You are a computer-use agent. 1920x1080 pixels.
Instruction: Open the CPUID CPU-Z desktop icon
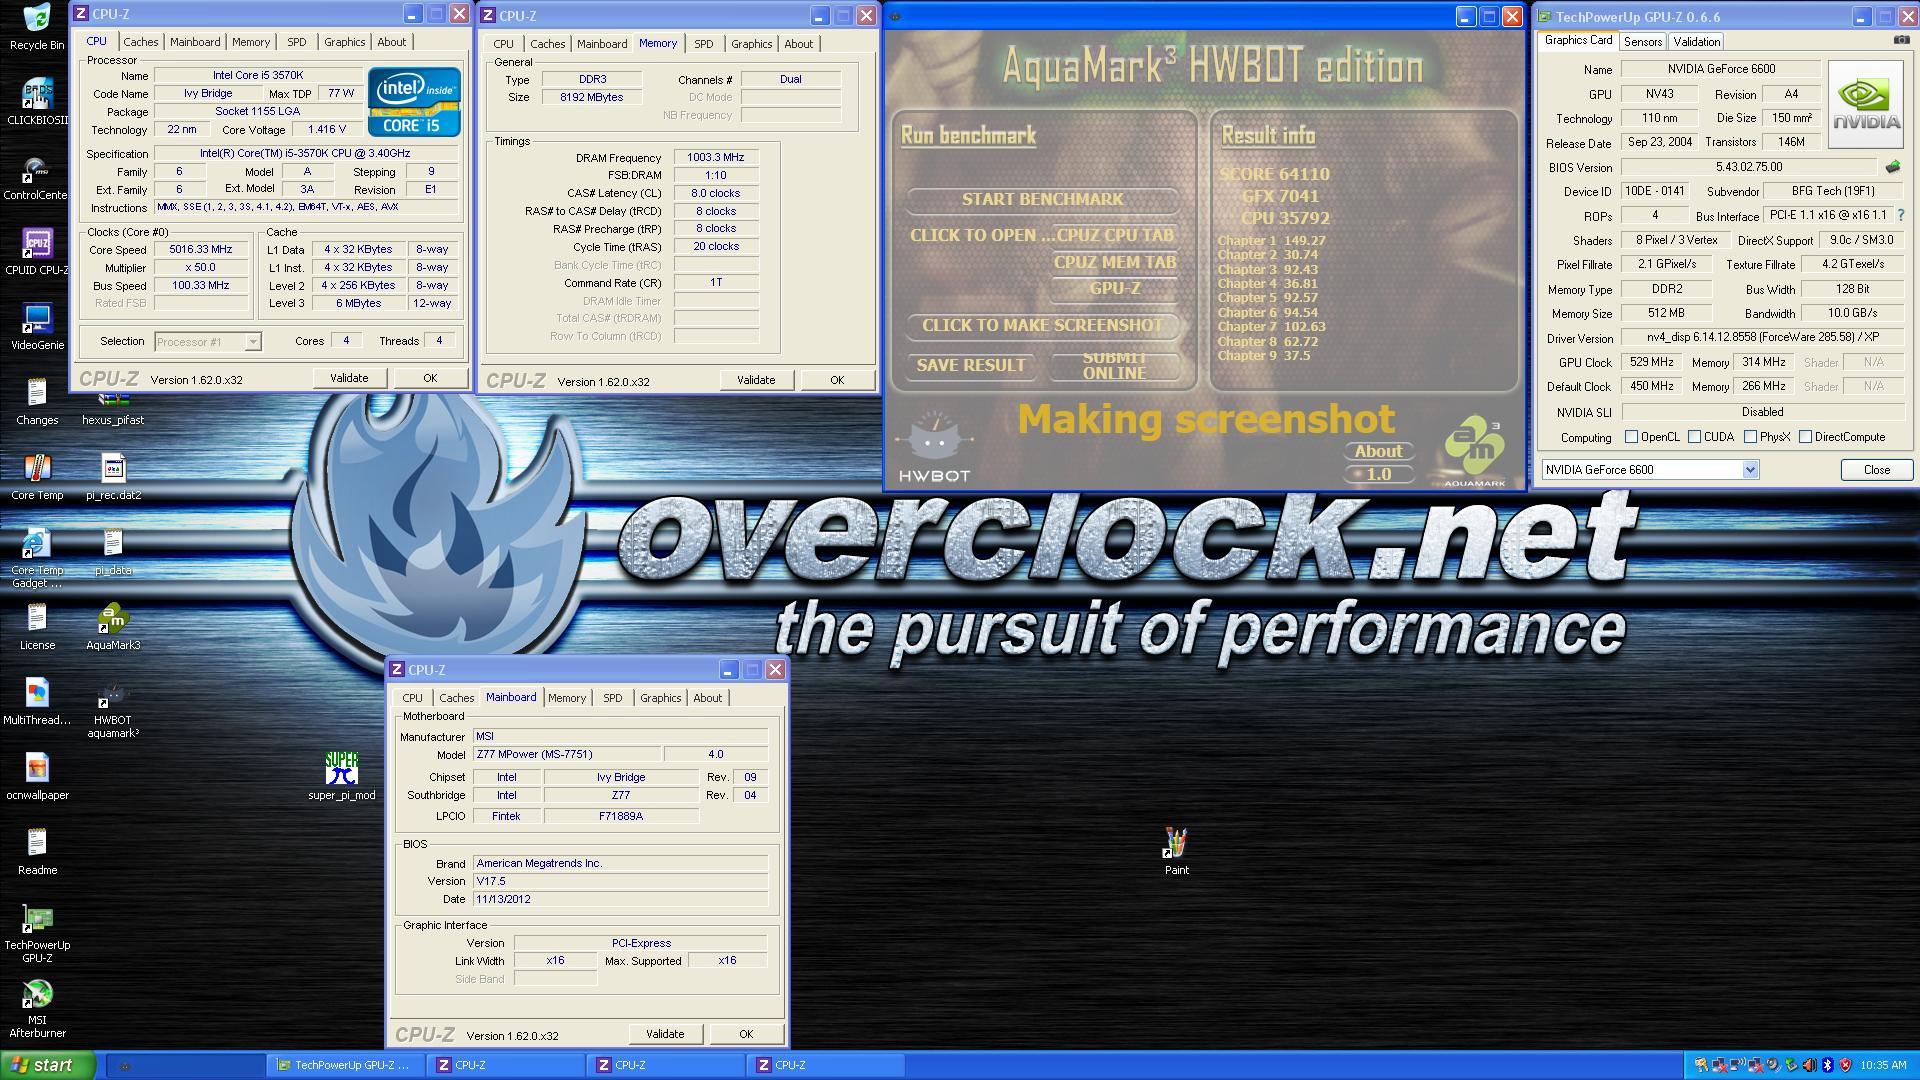pos(37,251)
